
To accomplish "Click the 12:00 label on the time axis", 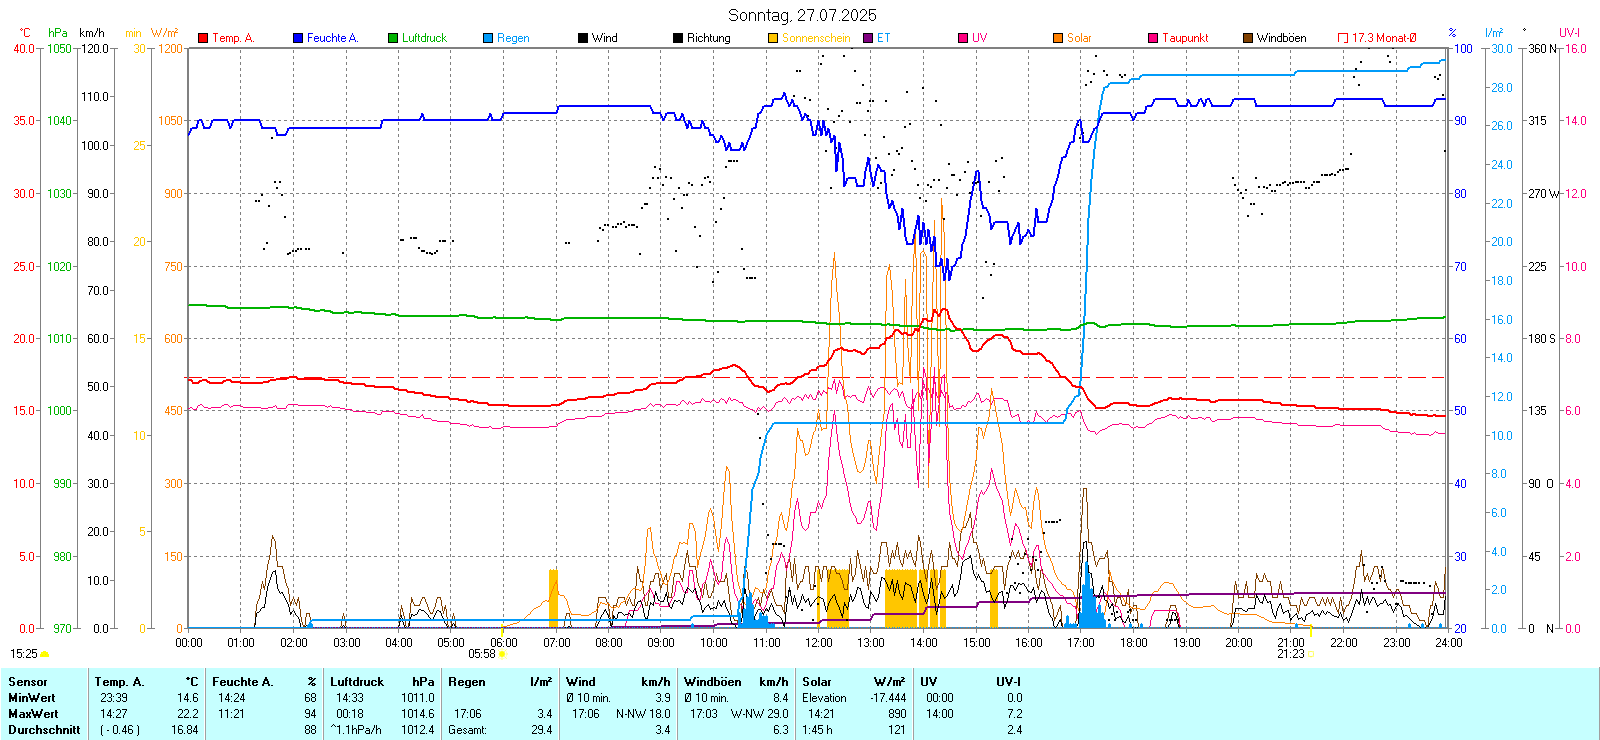I will click(x=819, y=643).
